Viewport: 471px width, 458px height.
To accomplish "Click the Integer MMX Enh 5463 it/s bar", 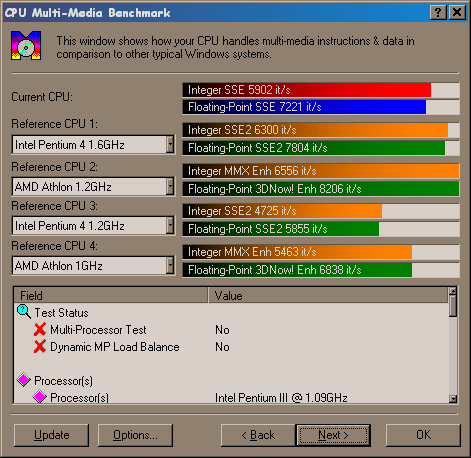I will pos(321,252).
